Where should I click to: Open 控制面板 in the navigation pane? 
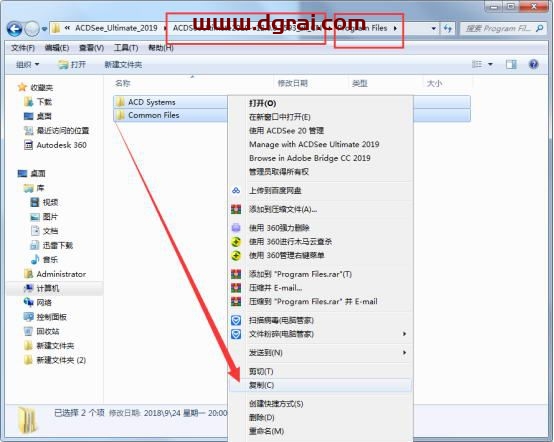tap(52, 317)
